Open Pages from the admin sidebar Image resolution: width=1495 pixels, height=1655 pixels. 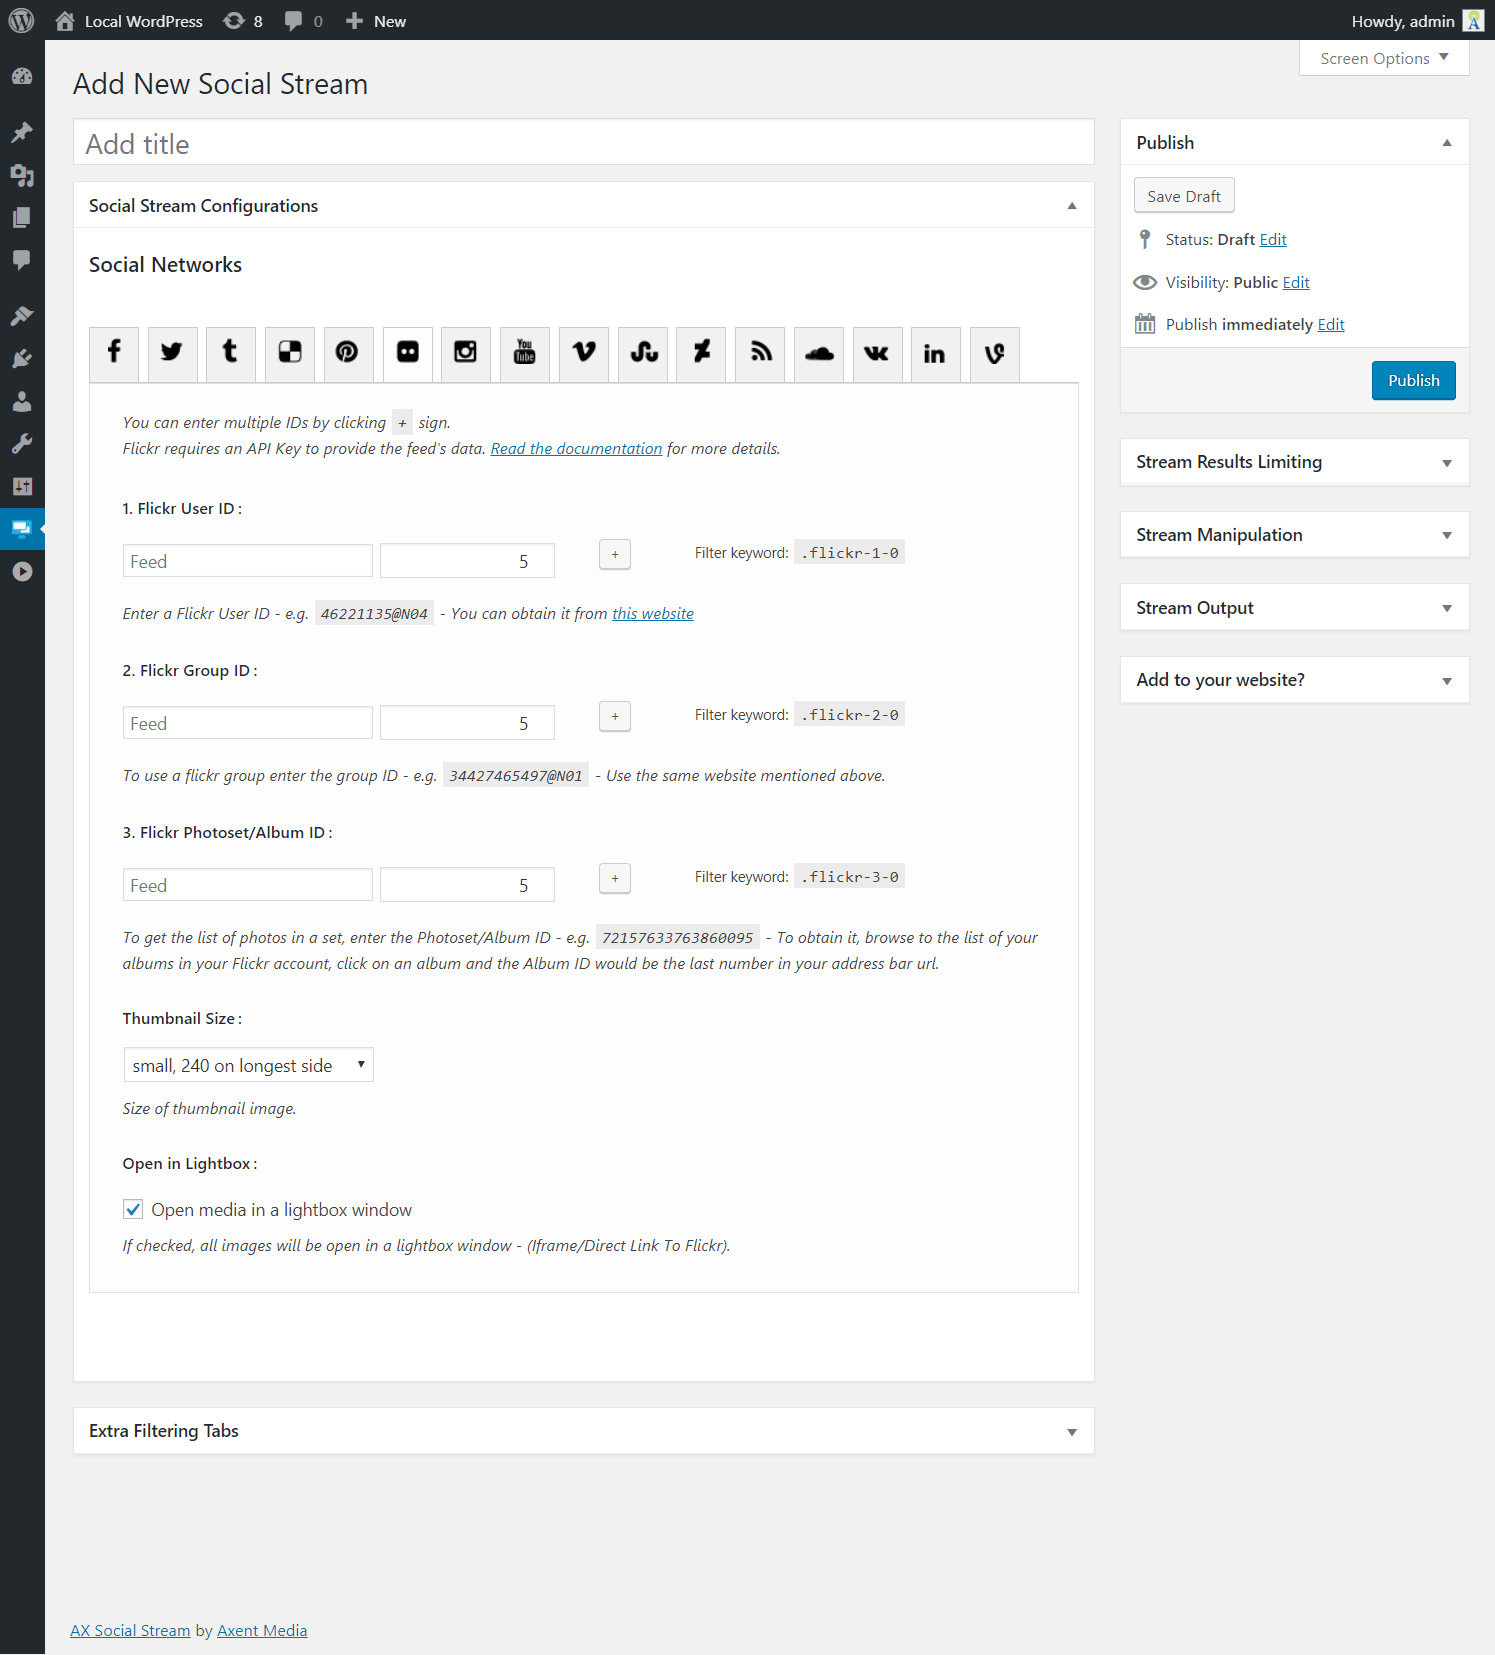click(x=22, y=217)
